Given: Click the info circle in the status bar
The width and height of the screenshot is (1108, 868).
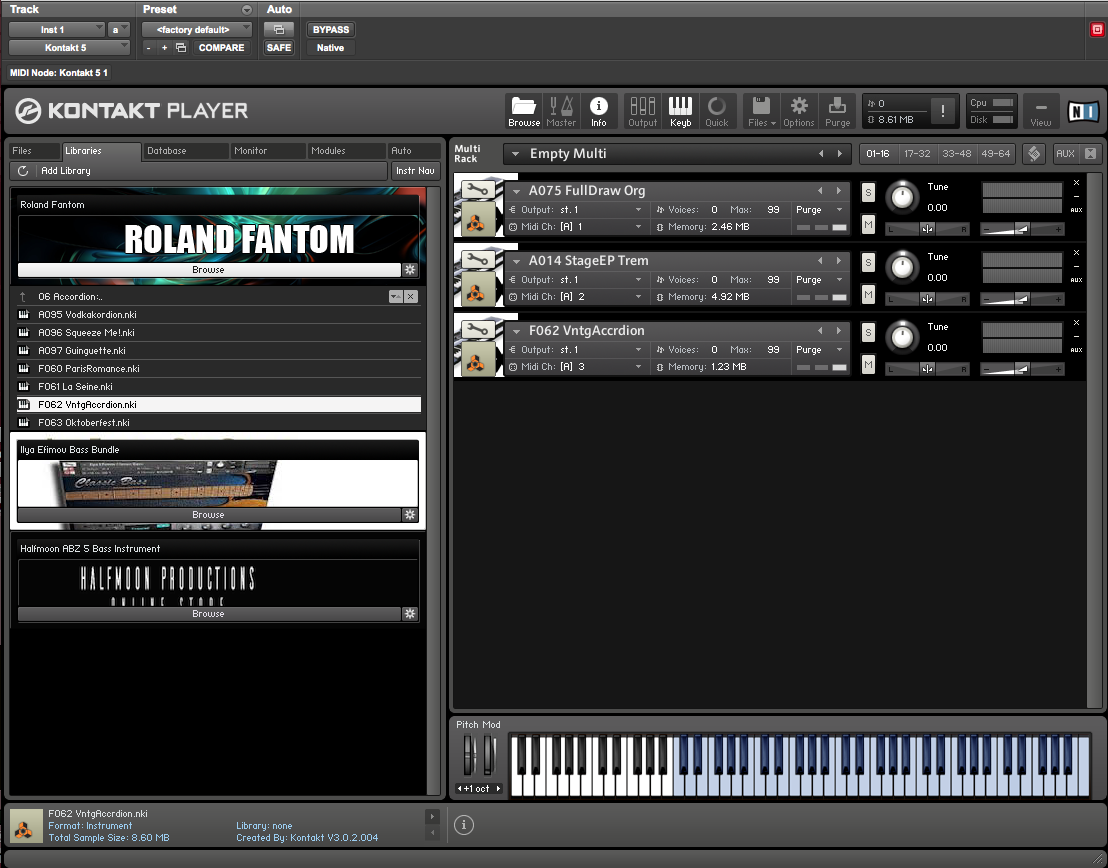Looking at the screenshot, I should 464,824.
